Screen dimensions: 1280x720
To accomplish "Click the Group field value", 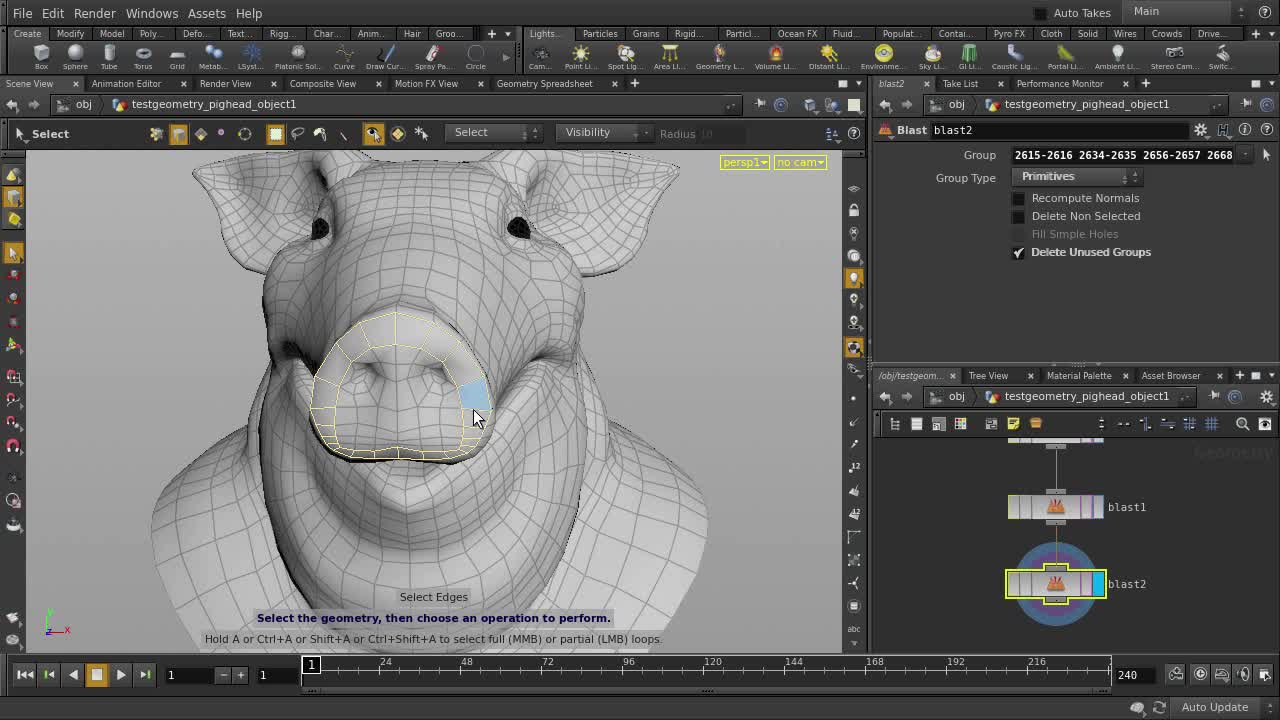I will (1122, 155).
